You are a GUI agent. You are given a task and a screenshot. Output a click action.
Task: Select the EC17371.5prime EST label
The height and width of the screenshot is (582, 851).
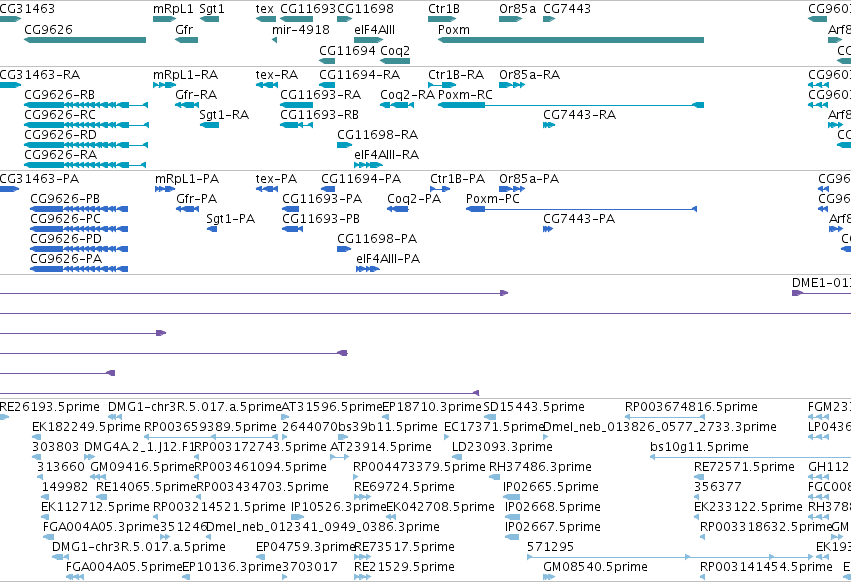pos(494,427)
